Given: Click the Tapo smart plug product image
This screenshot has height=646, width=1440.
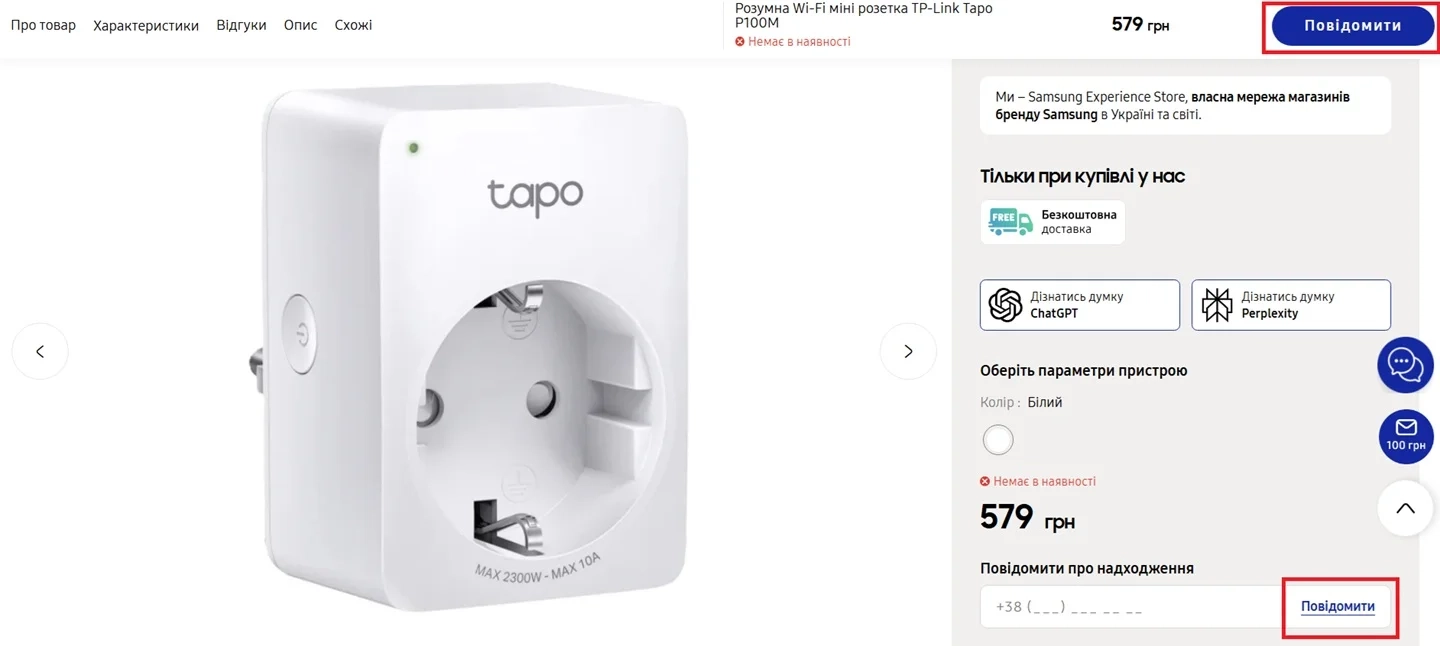Looking at the screenshot, I should pyautogui.click(x=474, y=345).
